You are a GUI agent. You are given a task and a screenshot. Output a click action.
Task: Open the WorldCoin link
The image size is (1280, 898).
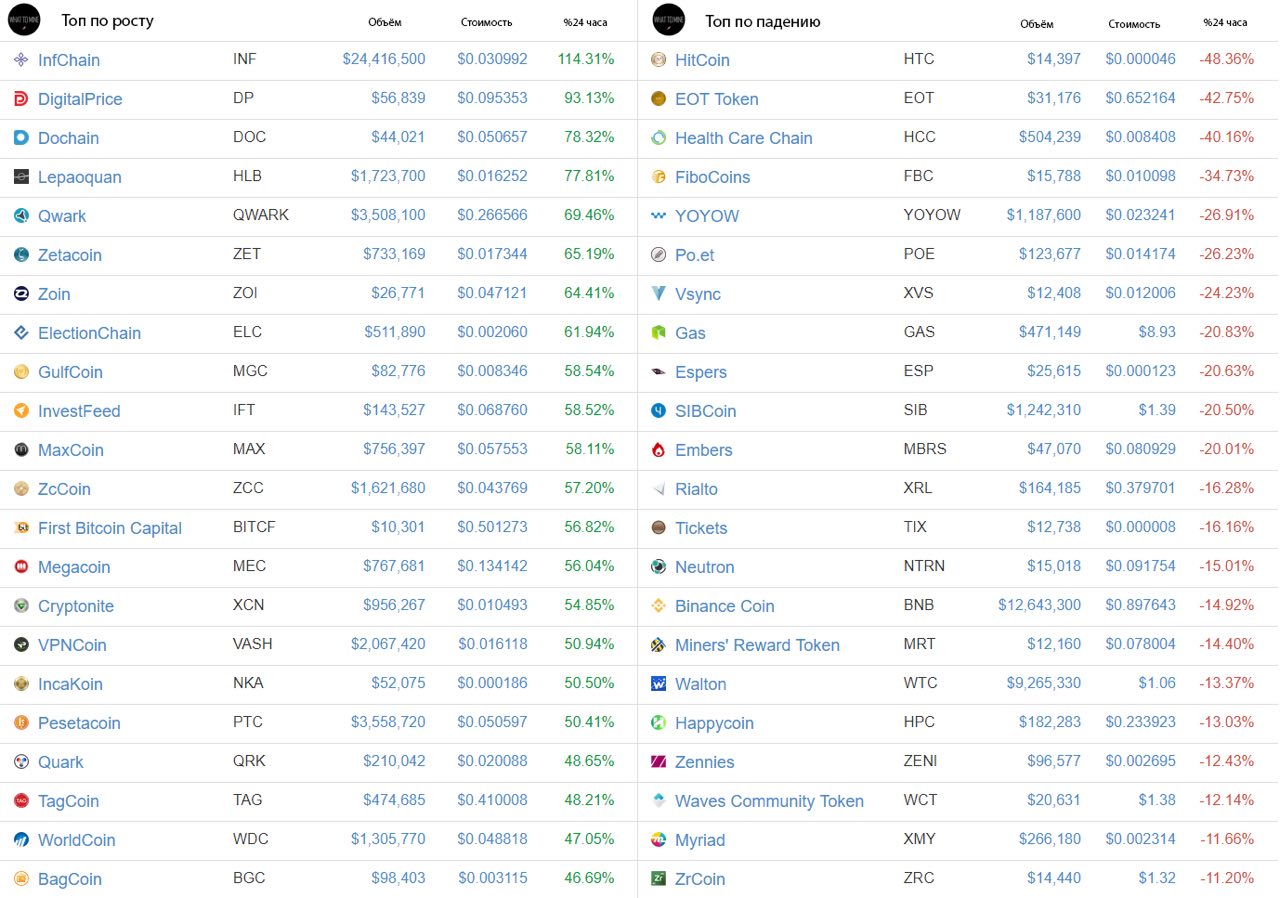click(x=77, y=840)
